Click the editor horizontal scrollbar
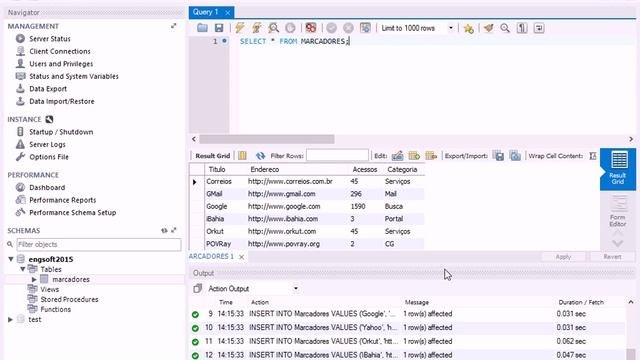Screen dimensions: 640x360 point(267,139)
